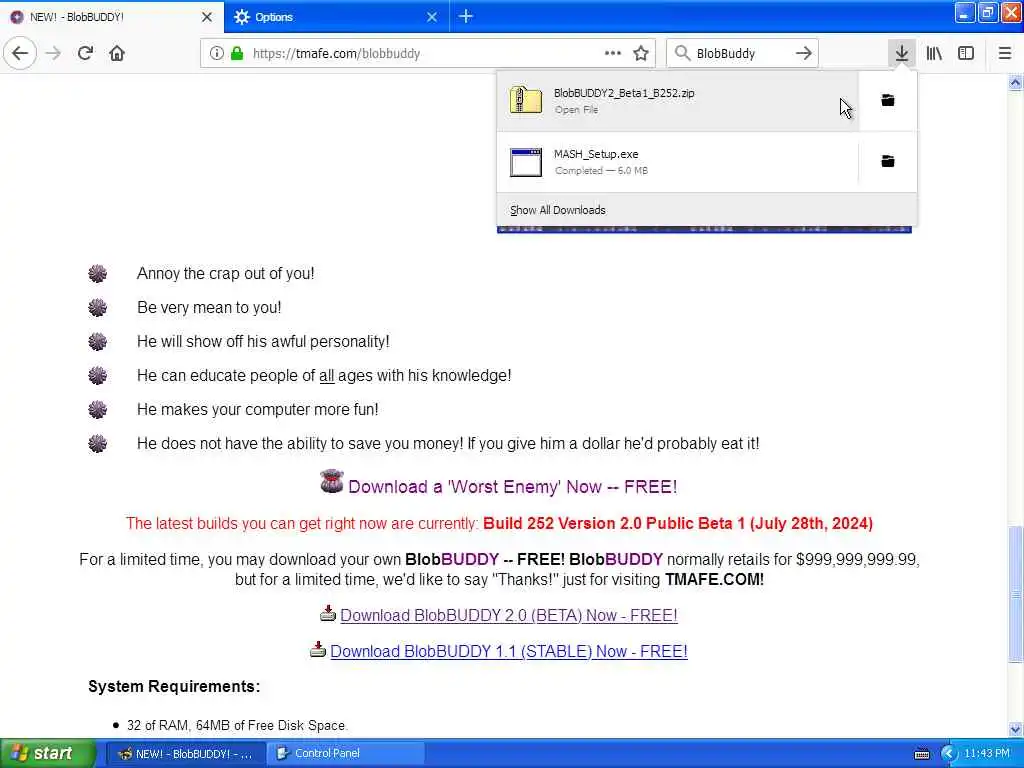Click the BlobBuddy search box

click(741, 54)
